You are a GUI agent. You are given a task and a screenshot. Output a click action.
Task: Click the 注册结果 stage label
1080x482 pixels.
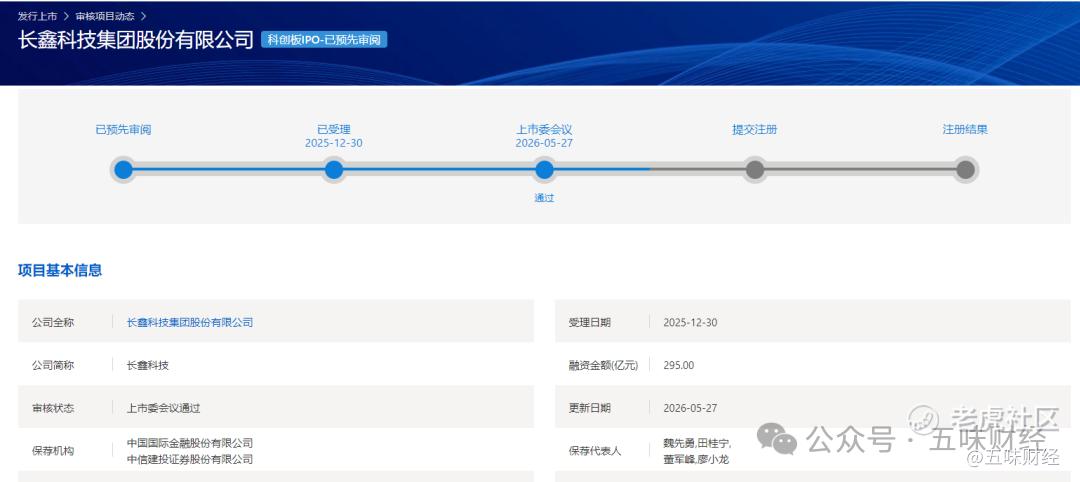click(x=966, y=129)
